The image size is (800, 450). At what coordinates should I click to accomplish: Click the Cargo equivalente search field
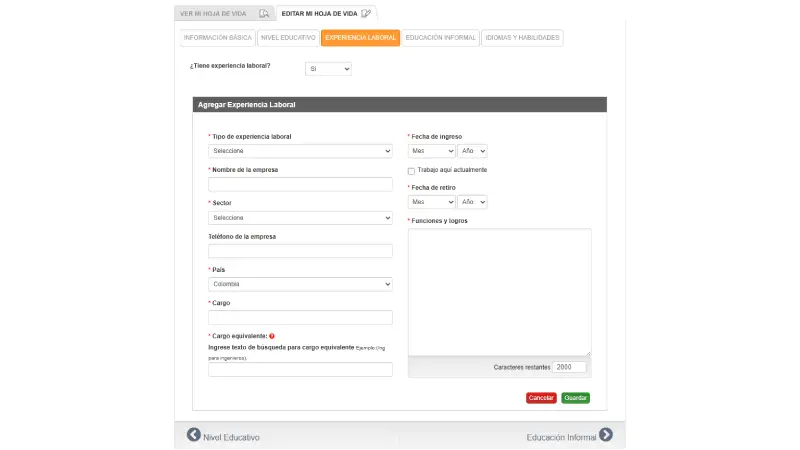pos(300,370)
